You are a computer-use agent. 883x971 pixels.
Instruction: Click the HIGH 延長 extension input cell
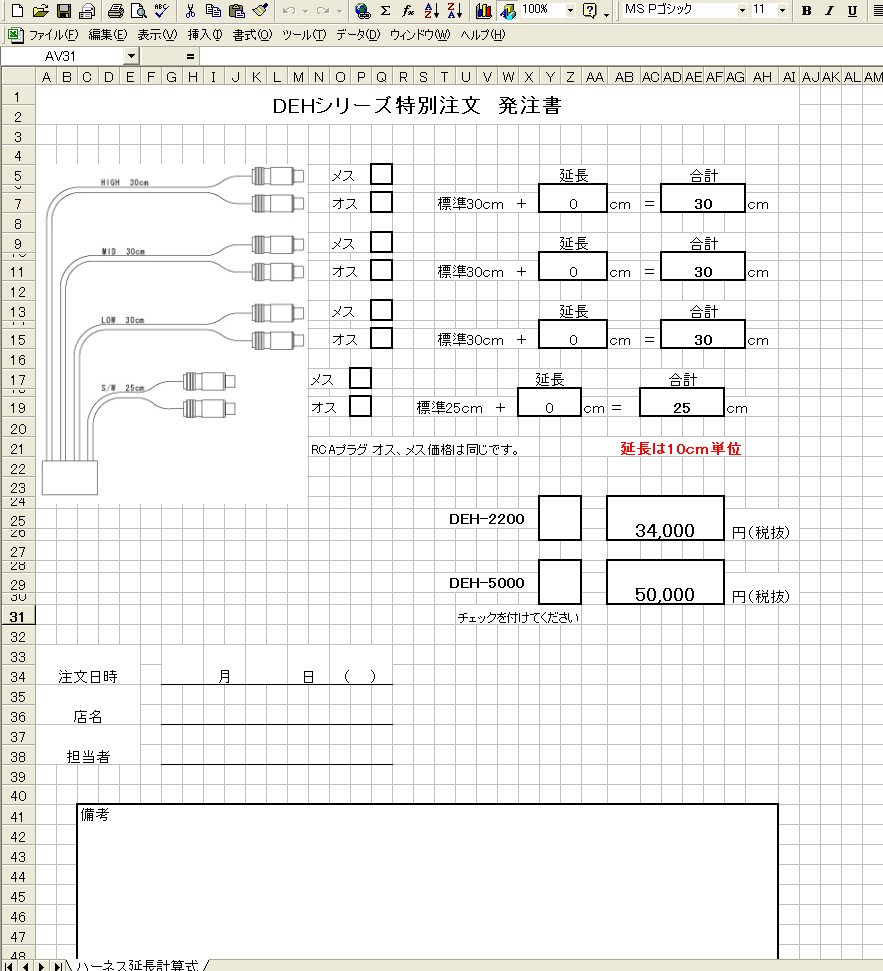click(x=573, y=198)
